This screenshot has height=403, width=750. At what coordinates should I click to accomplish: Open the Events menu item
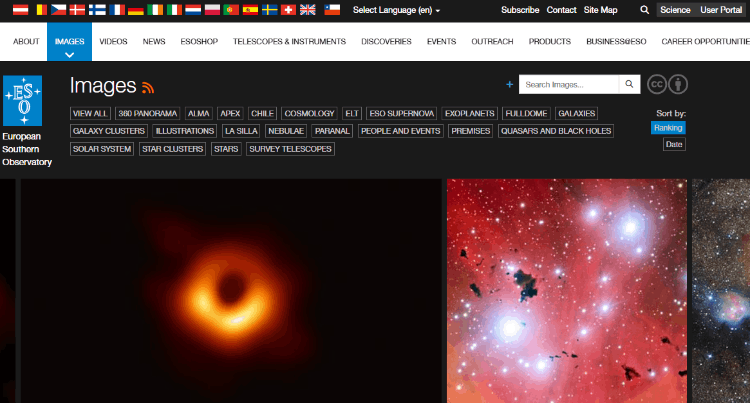(x=441, y=42)
